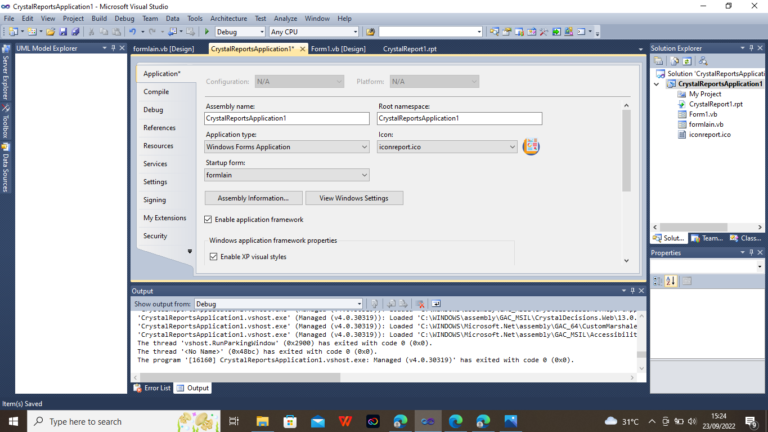Select iconreport.ico in Solution Explorer

click(x=709, y=135)
